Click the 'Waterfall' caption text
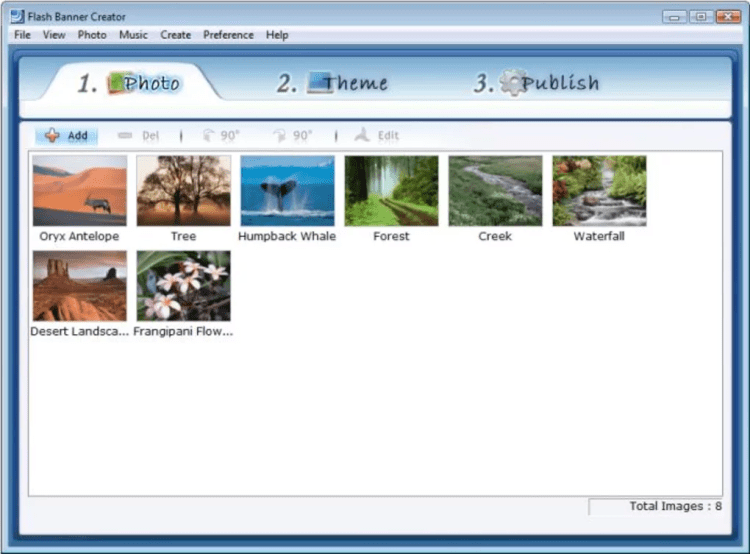The width and height of the screenshot is (750, 554). [599, 236]
